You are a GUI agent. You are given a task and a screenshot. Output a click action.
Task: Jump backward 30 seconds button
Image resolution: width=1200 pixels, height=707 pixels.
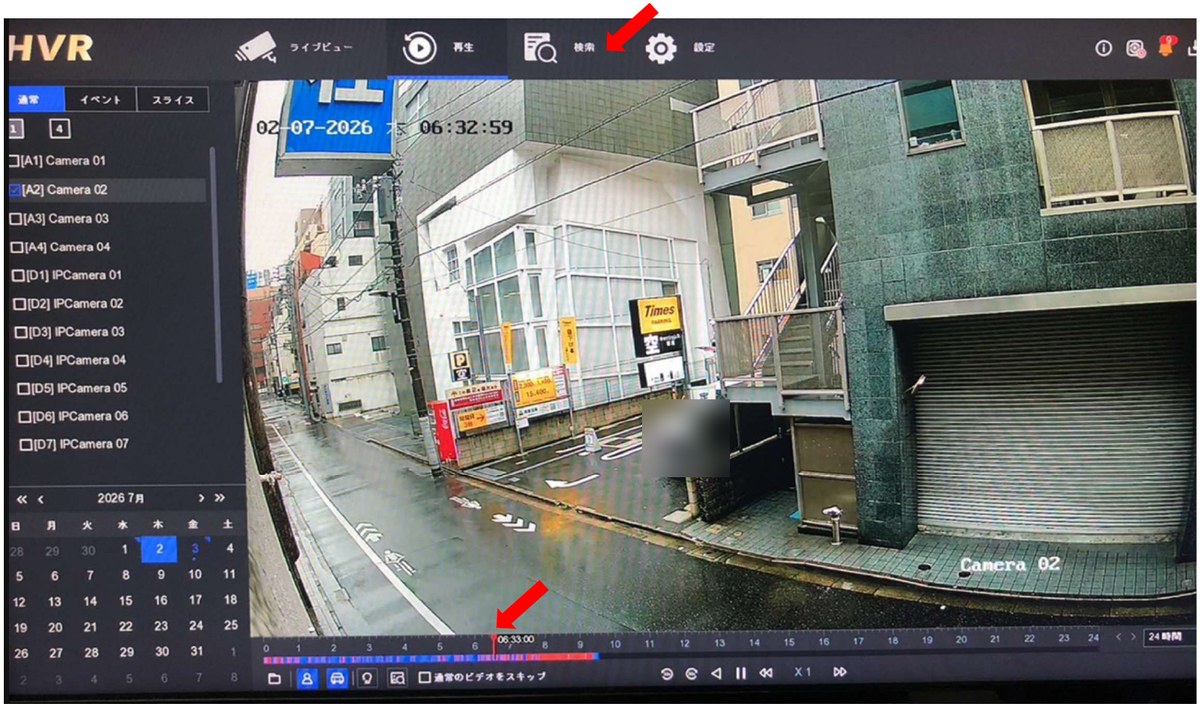click(x=667, y=674)
